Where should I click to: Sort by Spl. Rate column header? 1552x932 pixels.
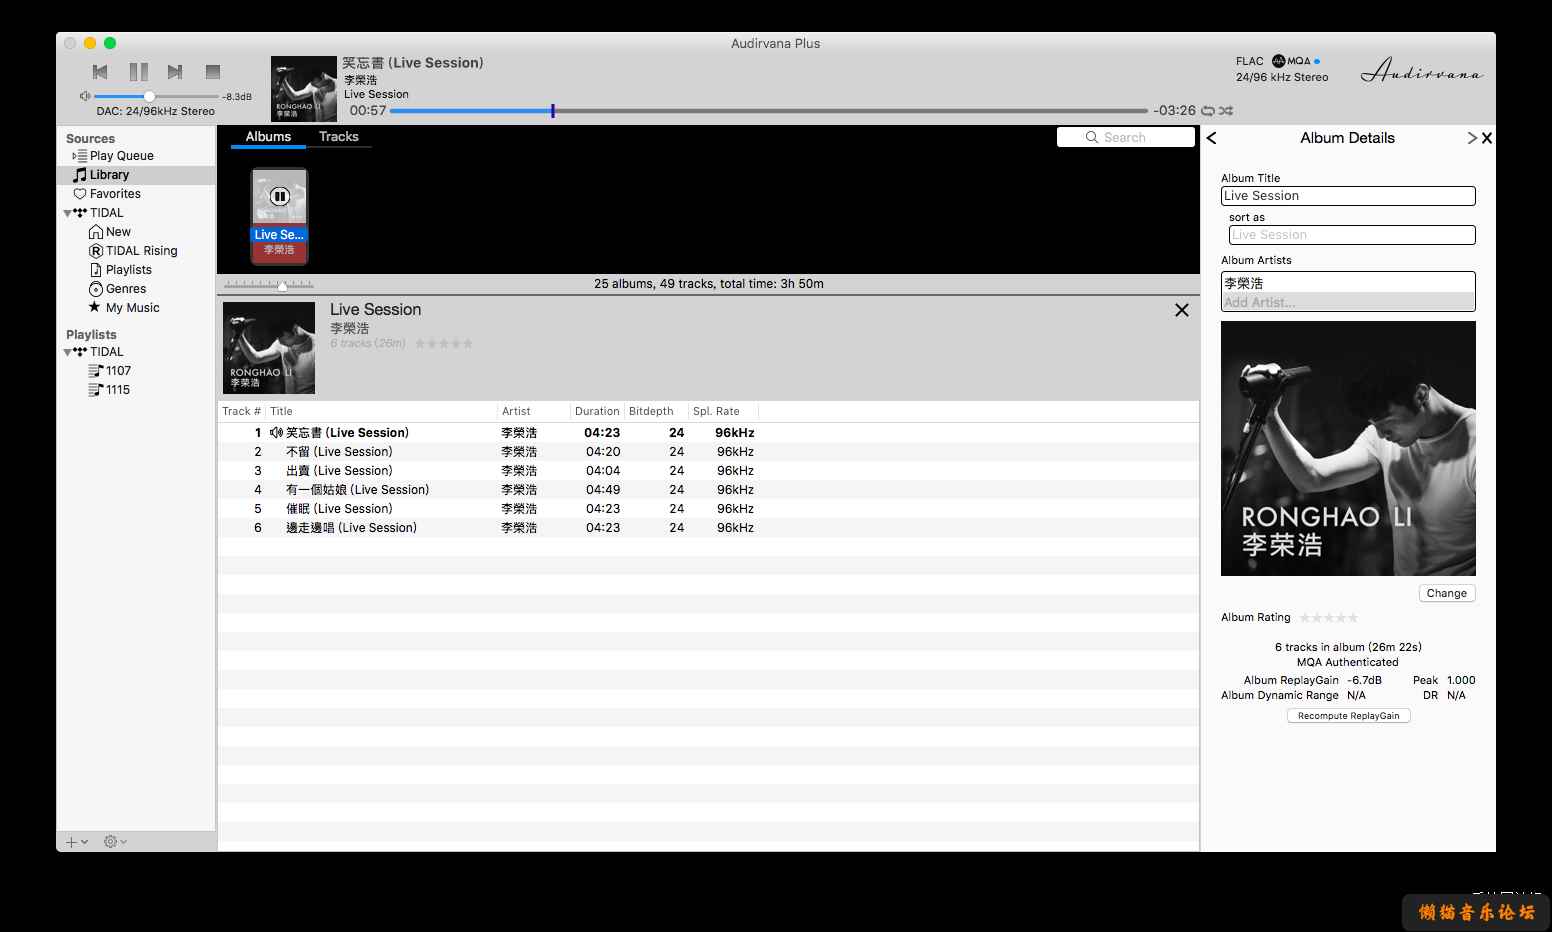point(723,411)
